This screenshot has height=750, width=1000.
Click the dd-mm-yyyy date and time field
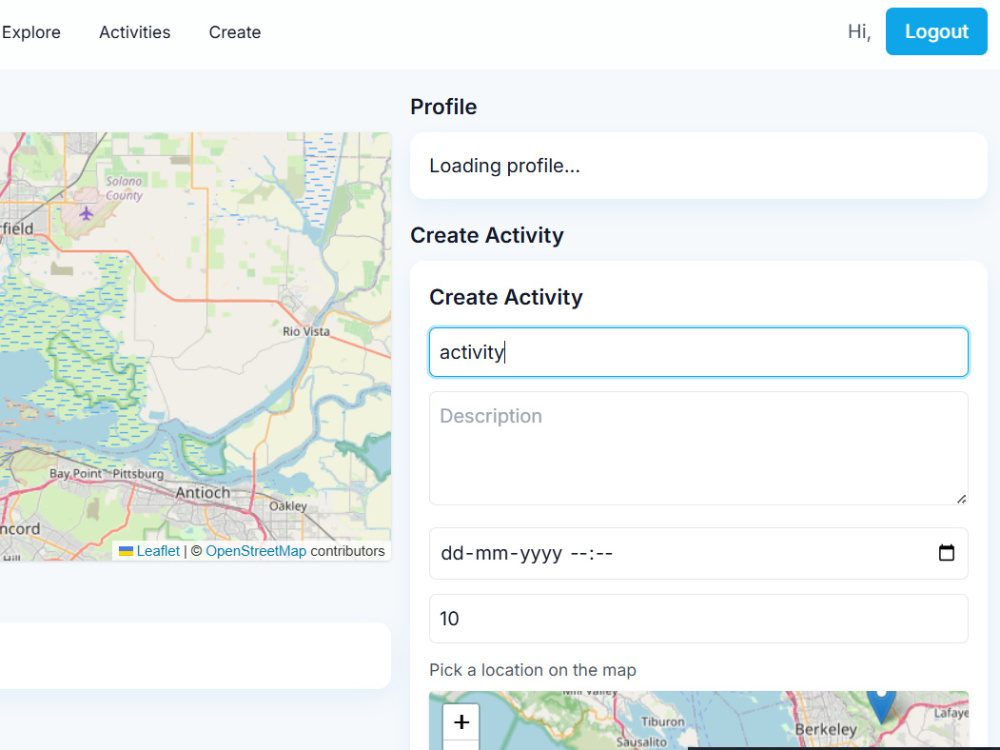coord(698,553)
